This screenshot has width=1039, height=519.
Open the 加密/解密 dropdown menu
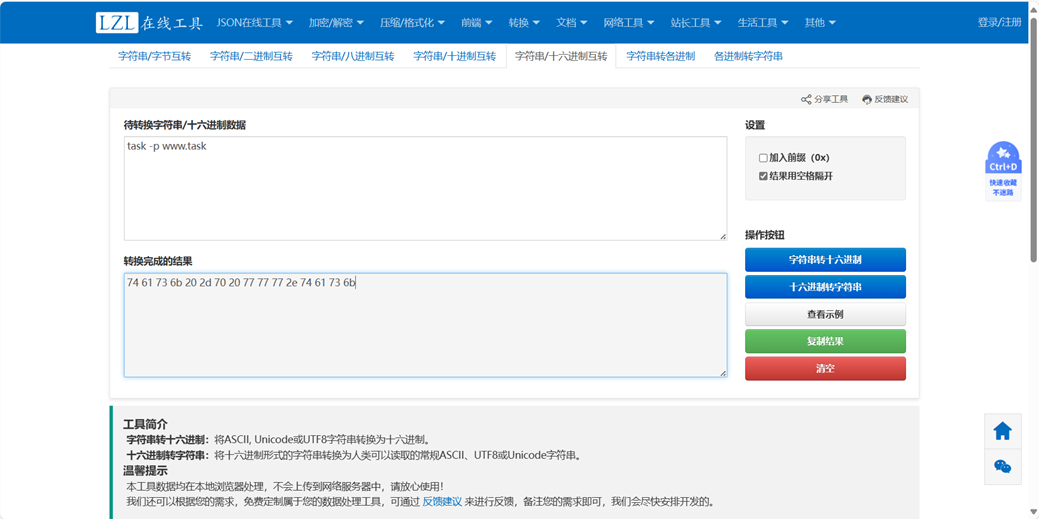[336, 22]
